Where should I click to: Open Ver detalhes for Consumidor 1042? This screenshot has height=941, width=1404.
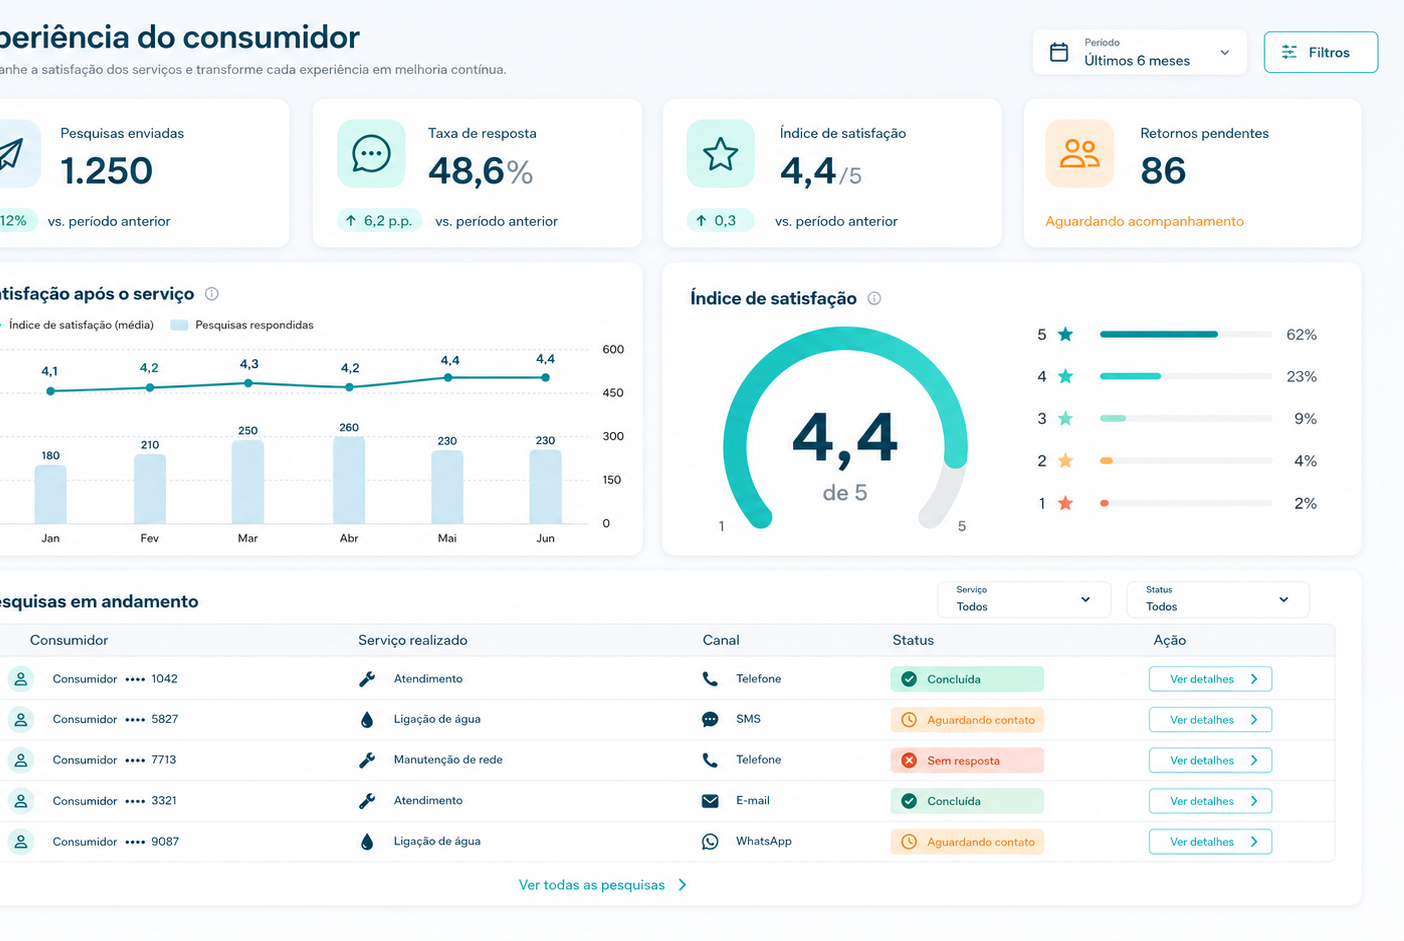coord(1210,679)
